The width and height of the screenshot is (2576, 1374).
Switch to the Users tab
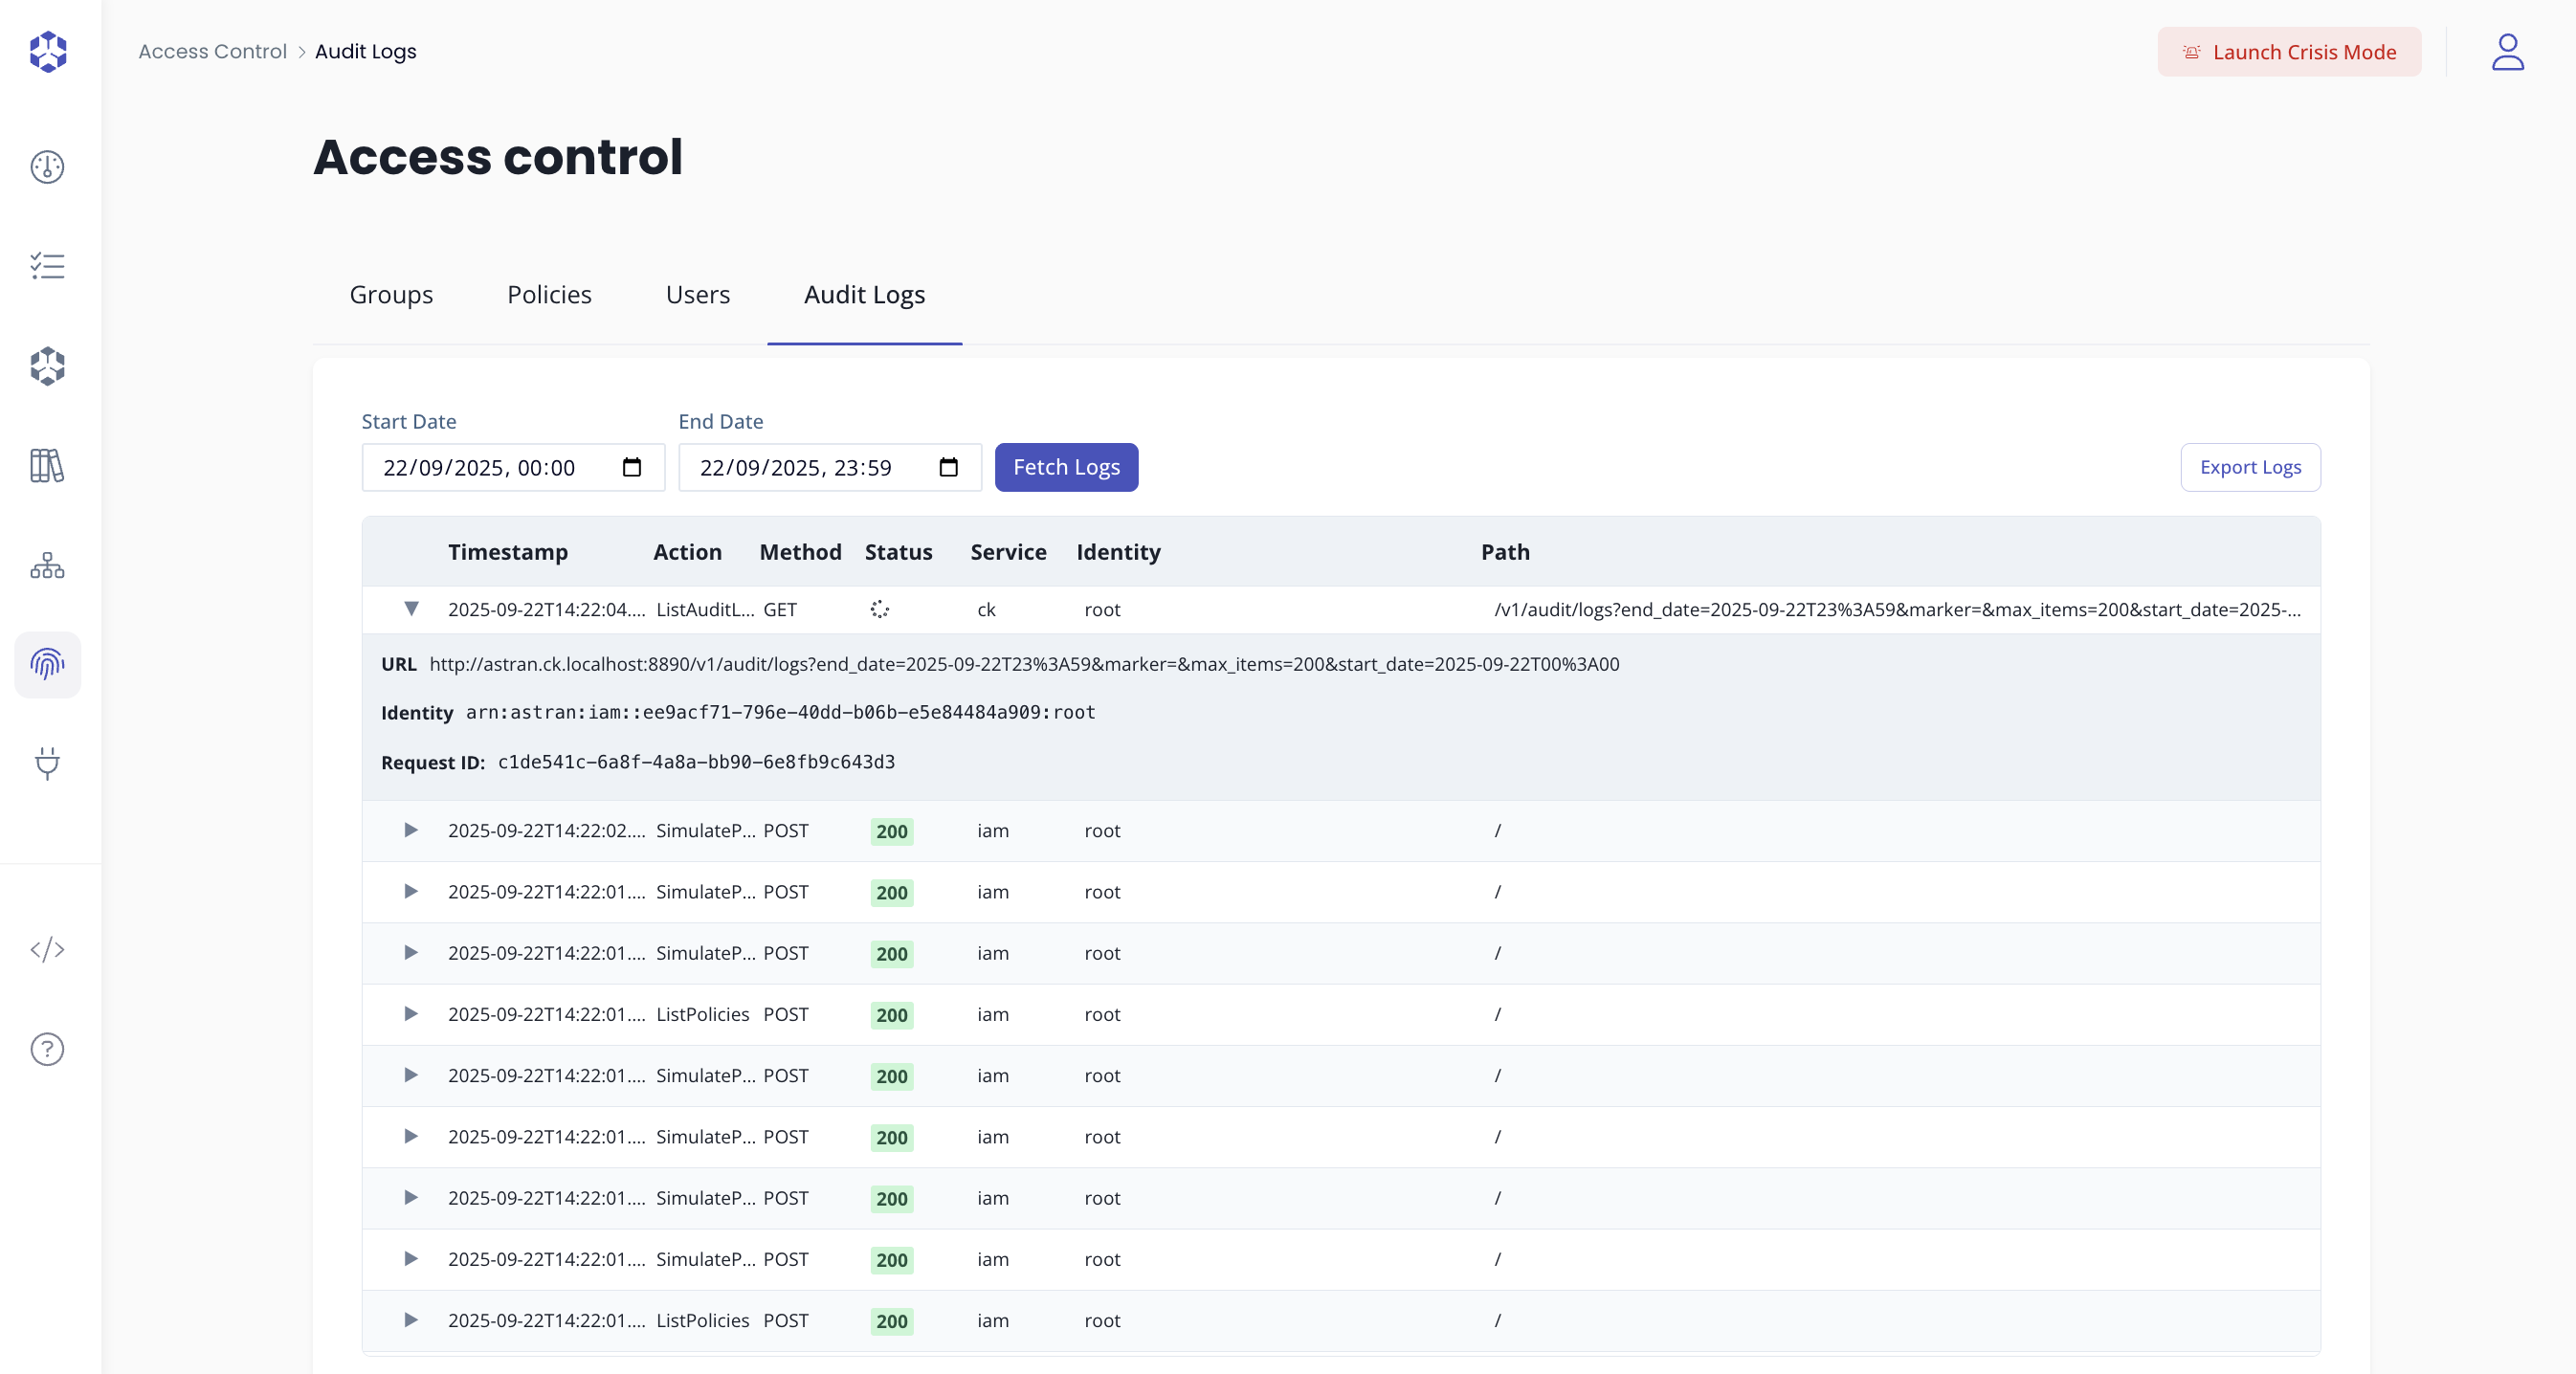click(697, 295)
